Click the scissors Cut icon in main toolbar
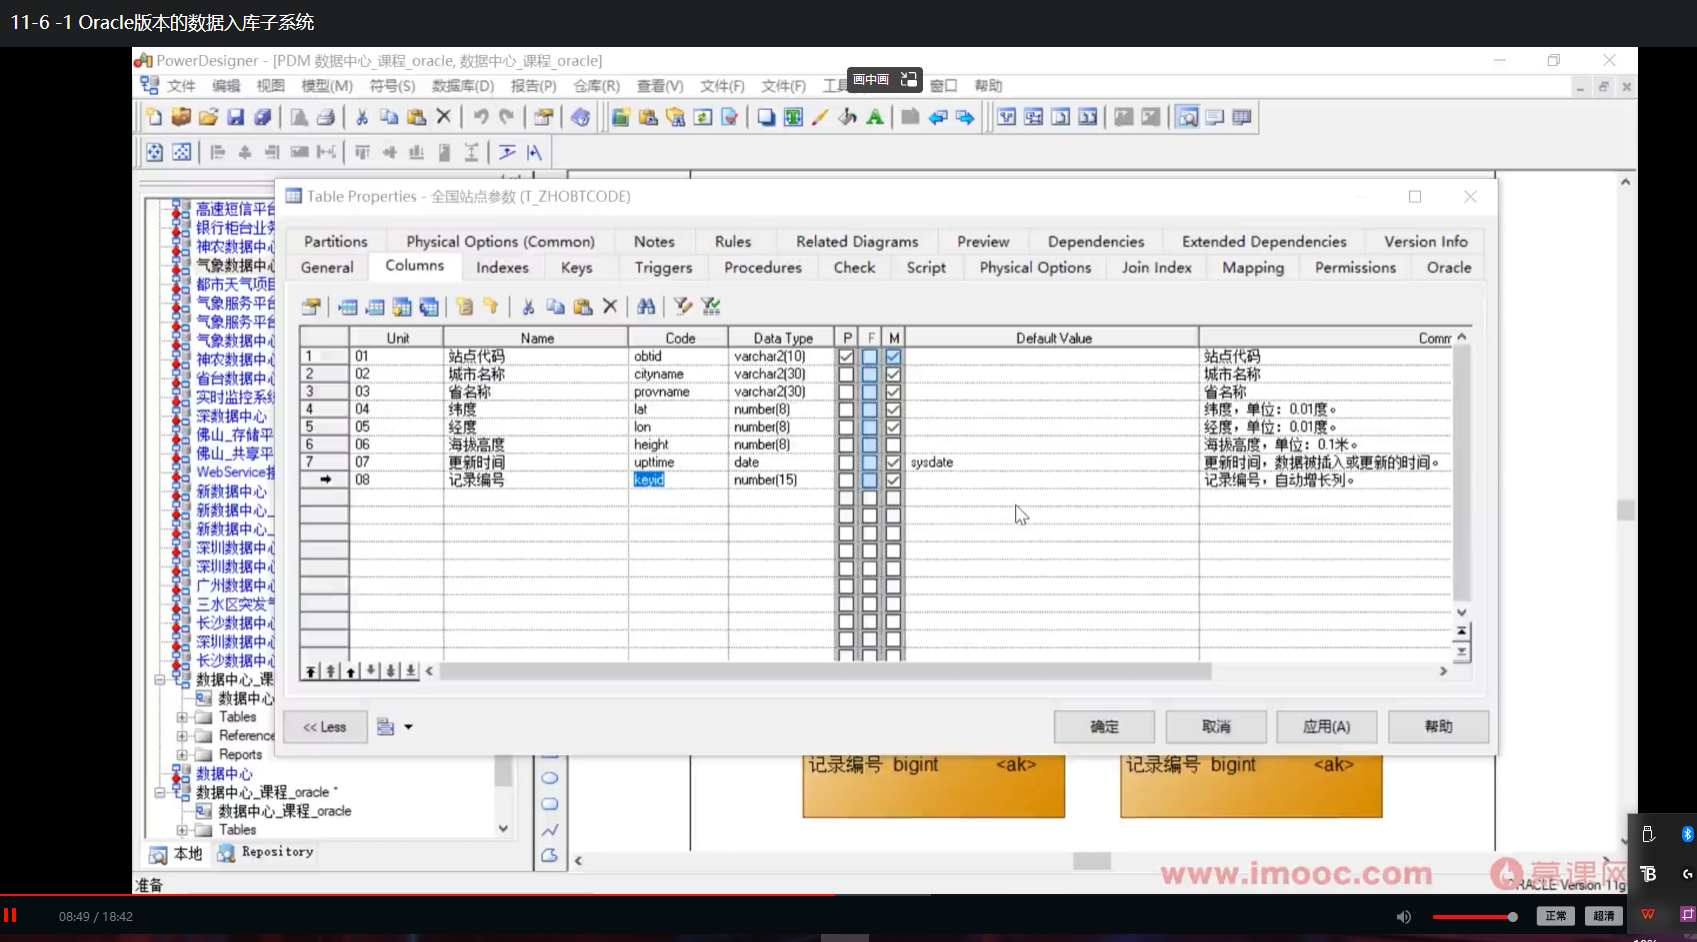This screenshot has height=942, width=1697. [x=361, y=117]
